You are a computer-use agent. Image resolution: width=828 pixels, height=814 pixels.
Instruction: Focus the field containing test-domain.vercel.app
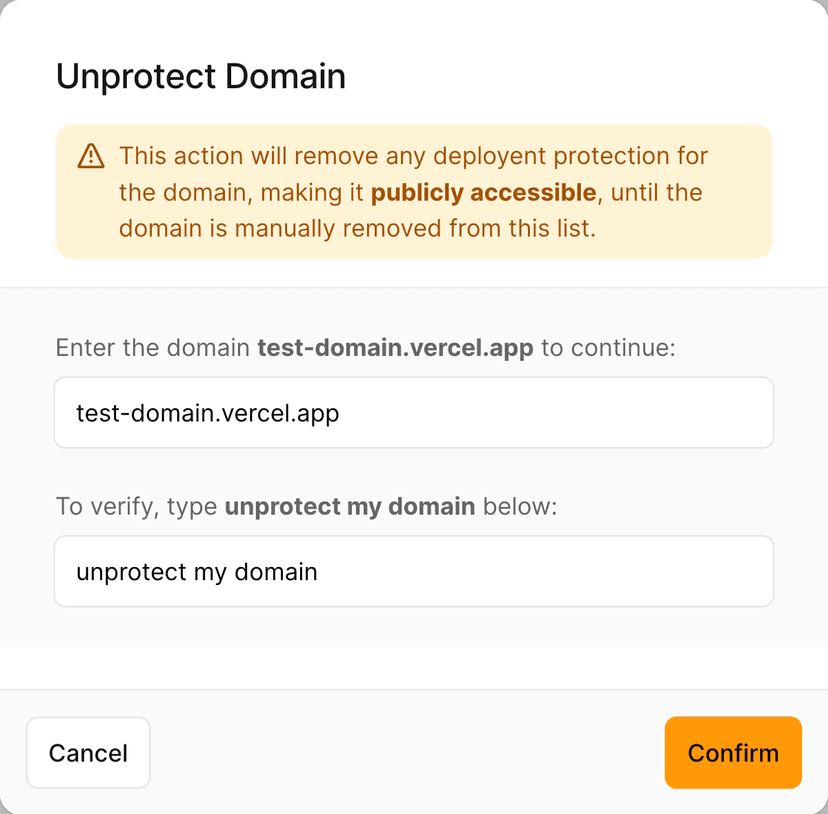tap(414, 412)
